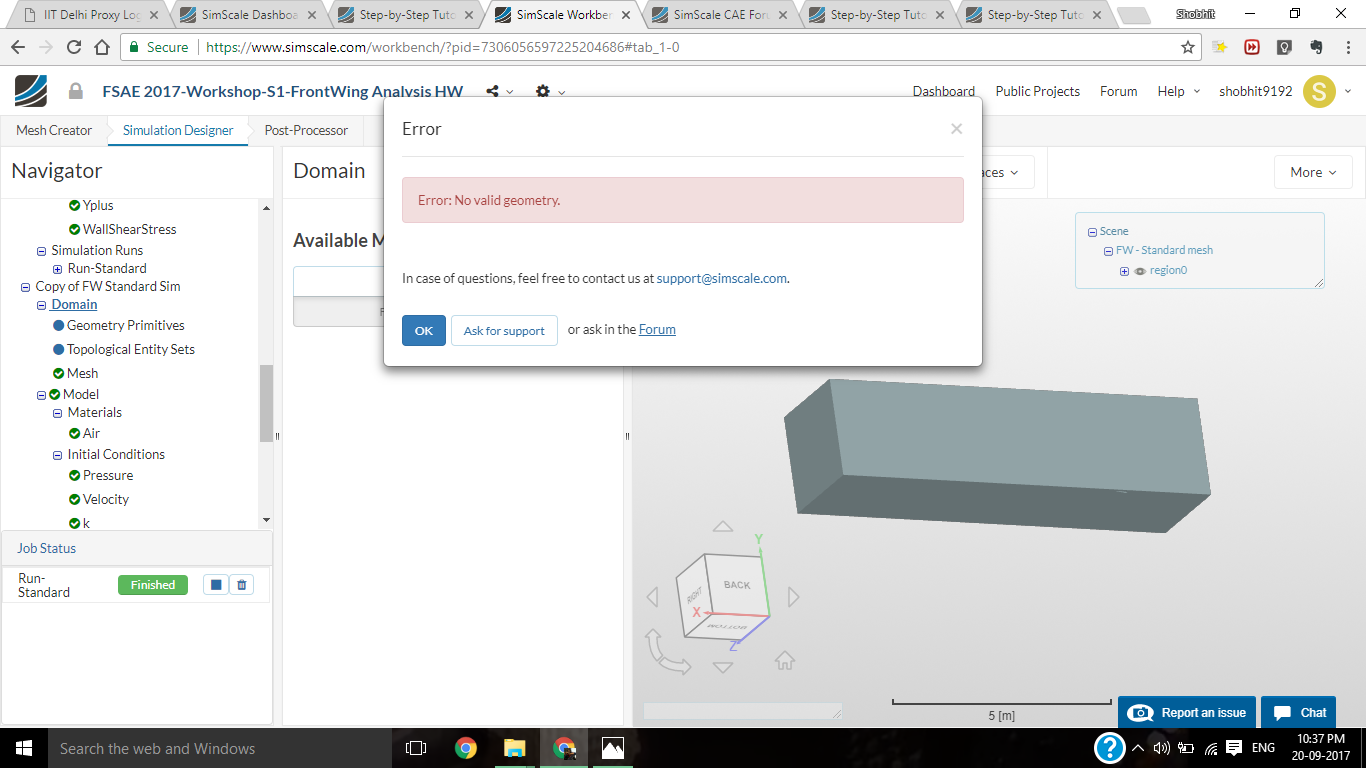Viewport: 1366px width, 768px height.
Task: Rotate view left with arrow
Action: pyautogui.click(x=653, y=597)
